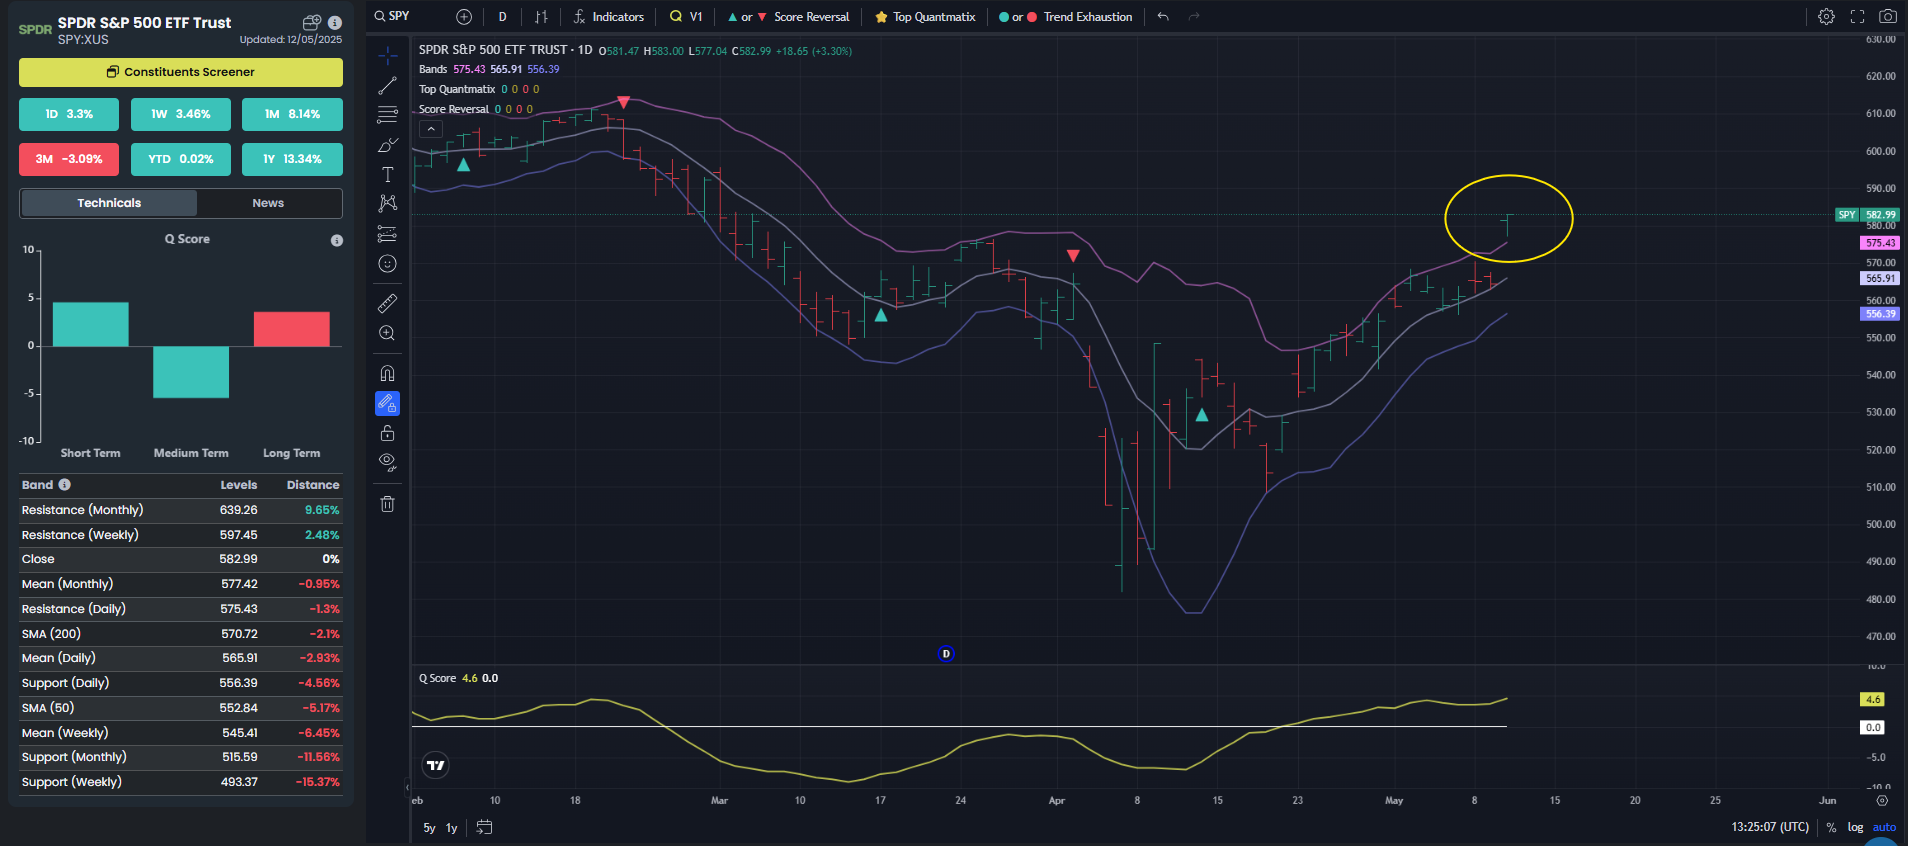Take a chart snapshot with camera icon

click(1888, 16)
